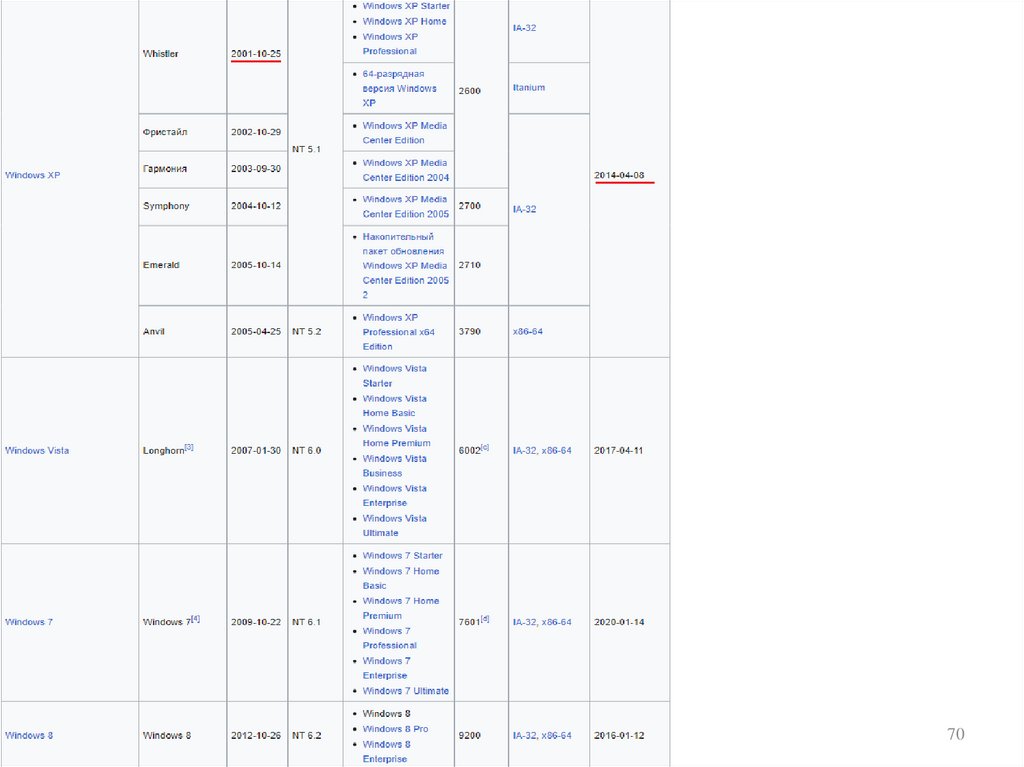The width and height of the screenshot is (1024, 767).
Task: Open Windows 7 Starter link
Action: click(402, 555)
